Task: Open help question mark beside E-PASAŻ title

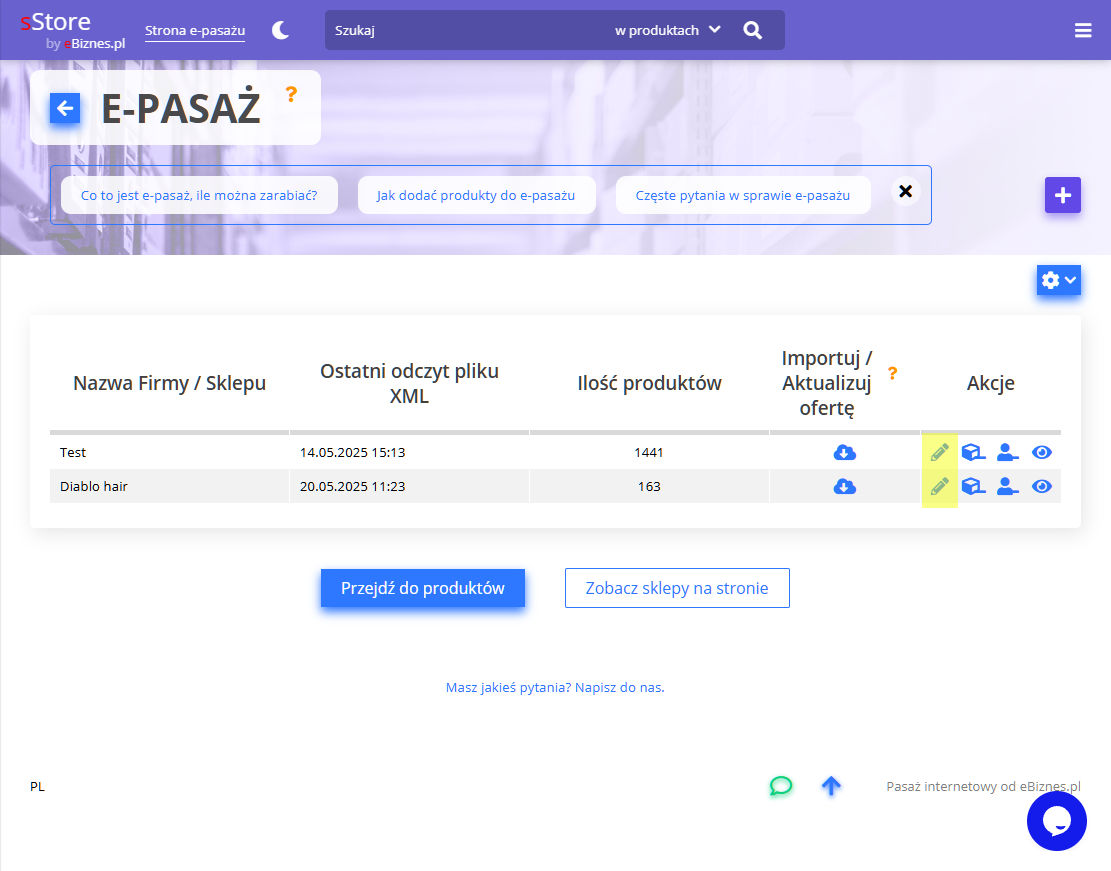Action: pyautogui.click(x=291, y=94)
